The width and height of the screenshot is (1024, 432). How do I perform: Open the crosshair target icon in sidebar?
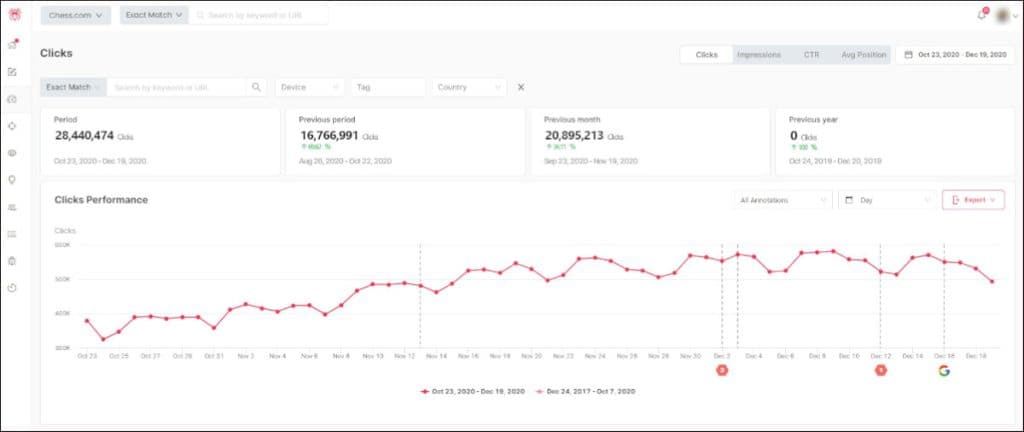click(x=12, y=126)
